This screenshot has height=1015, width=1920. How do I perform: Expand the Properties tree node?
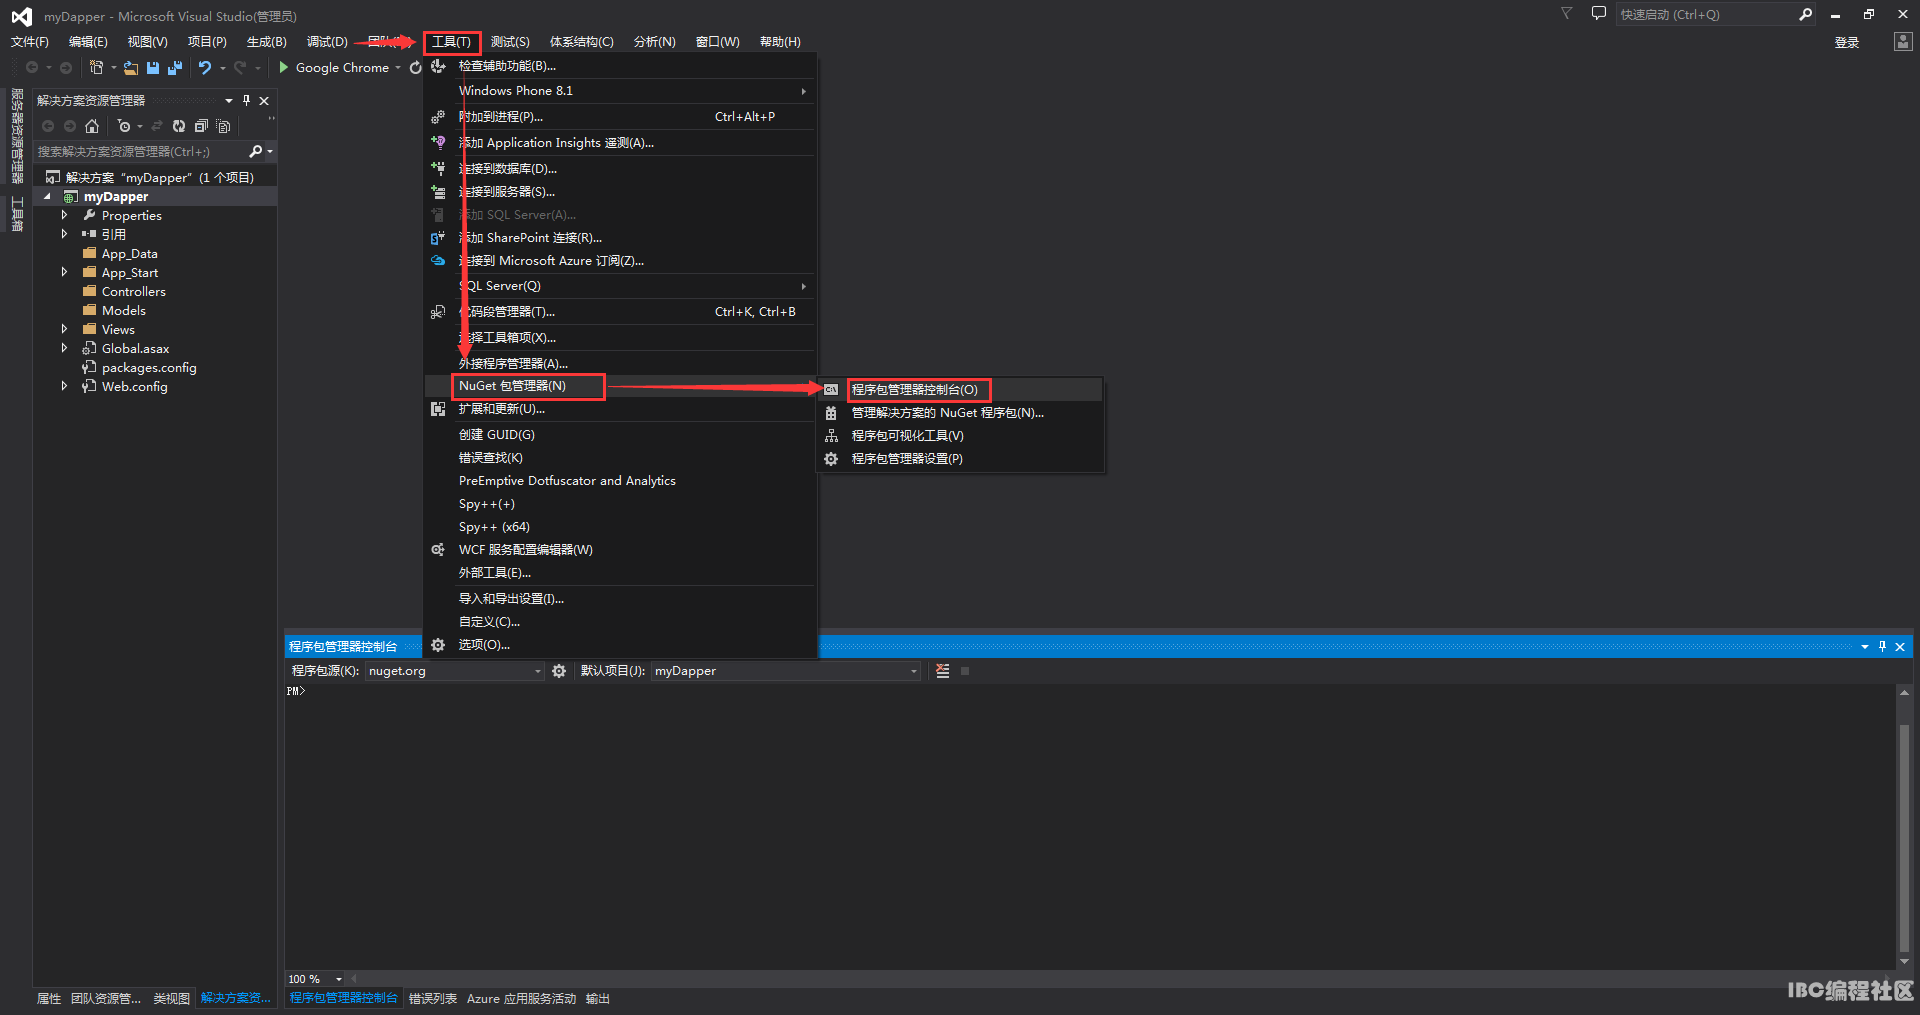(65, 215)
